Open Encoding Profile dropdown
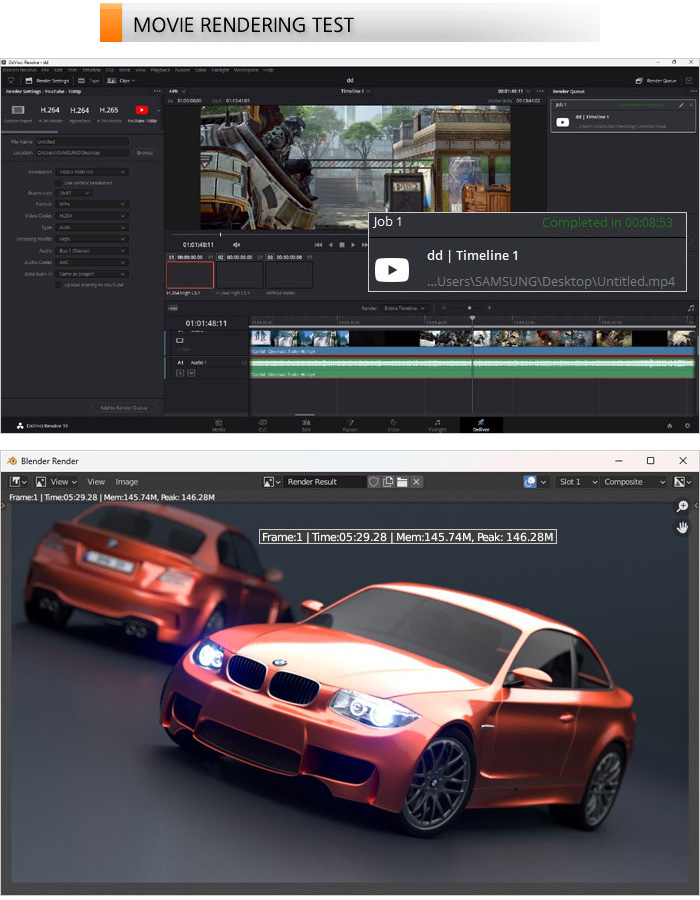 (x=92, y=239)
